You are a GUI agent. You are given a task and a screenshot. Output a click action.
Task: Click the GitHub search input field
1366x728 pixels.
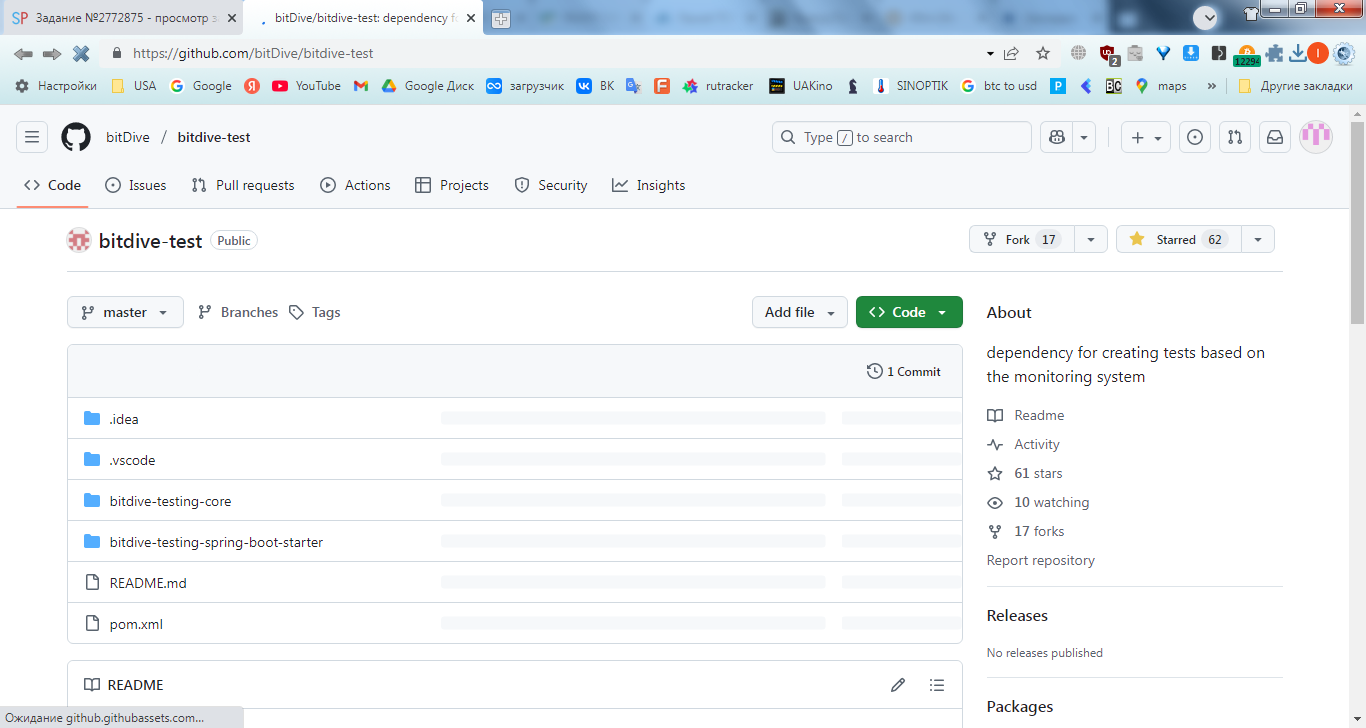[x=902, y=137]
